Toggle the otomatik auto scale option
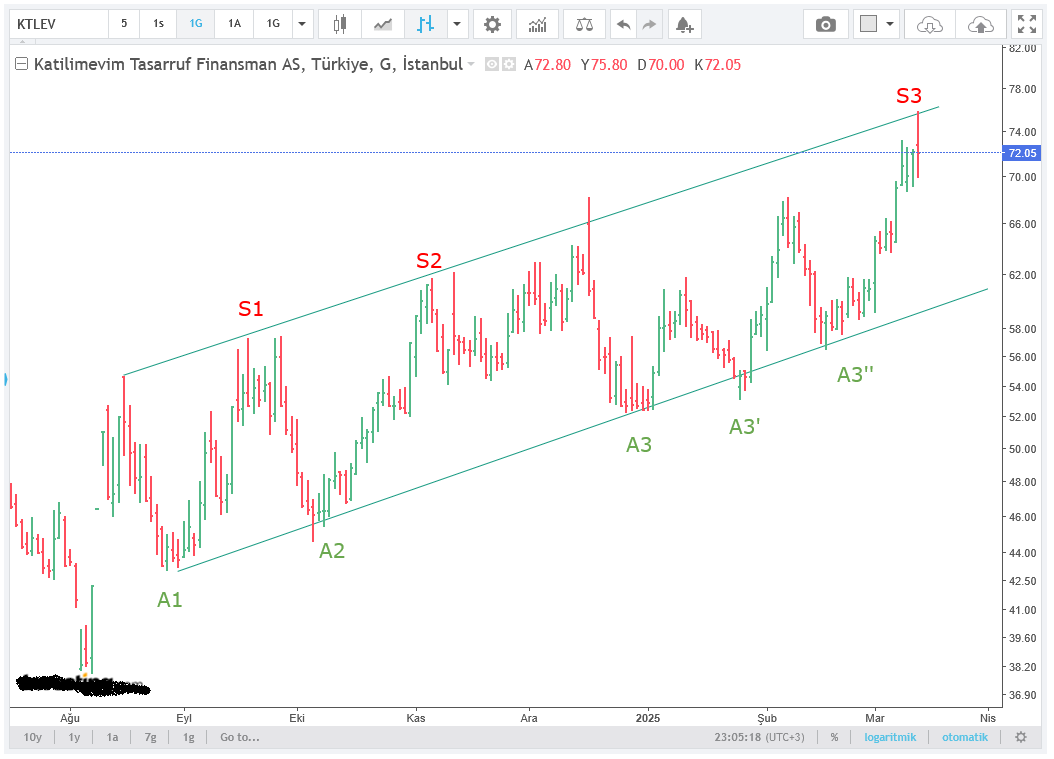This screenshot has height=759, width=1054. [964, 737]
